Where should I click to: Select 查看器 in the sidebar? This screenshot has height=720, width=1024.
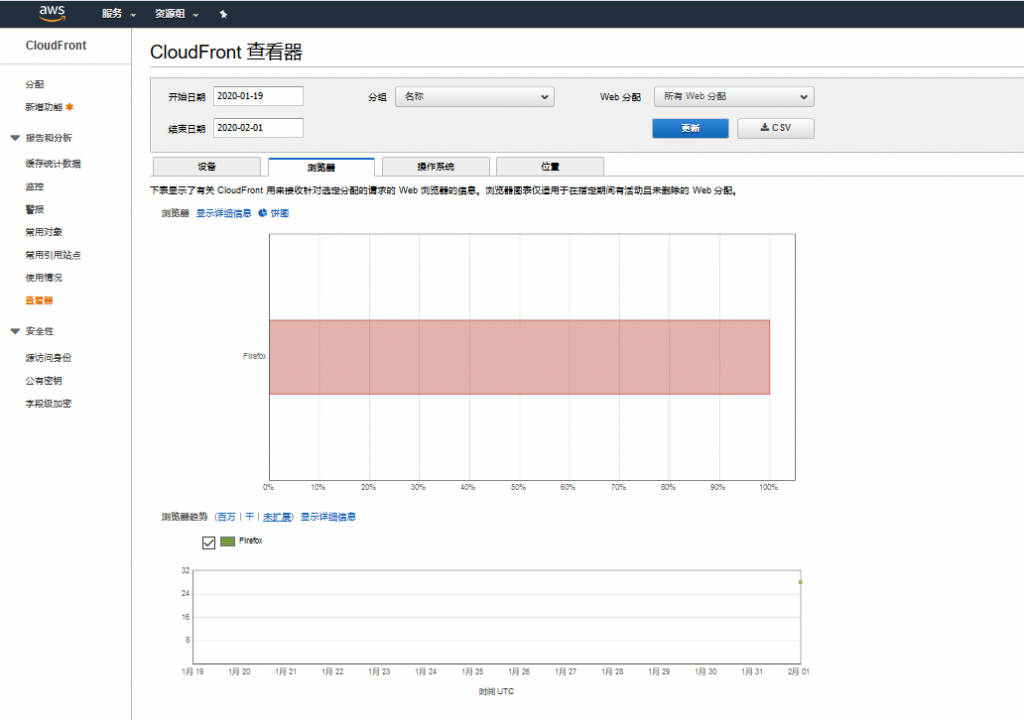(x=39, y=301)
